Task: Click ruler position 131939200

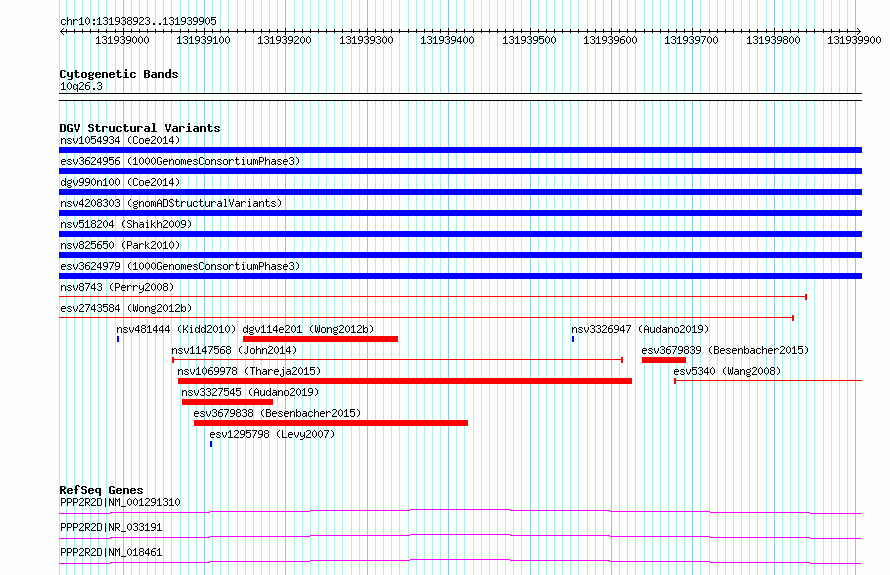Action: point(284,40)
